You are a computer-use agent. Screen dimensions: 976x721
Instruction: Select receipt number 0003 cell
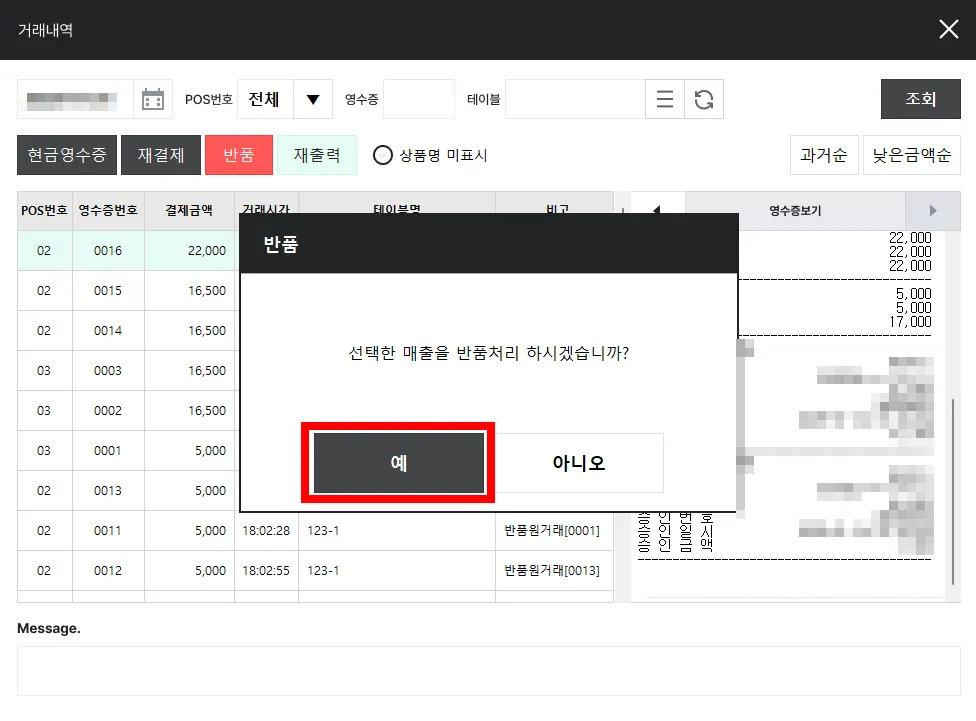(108, 370)
